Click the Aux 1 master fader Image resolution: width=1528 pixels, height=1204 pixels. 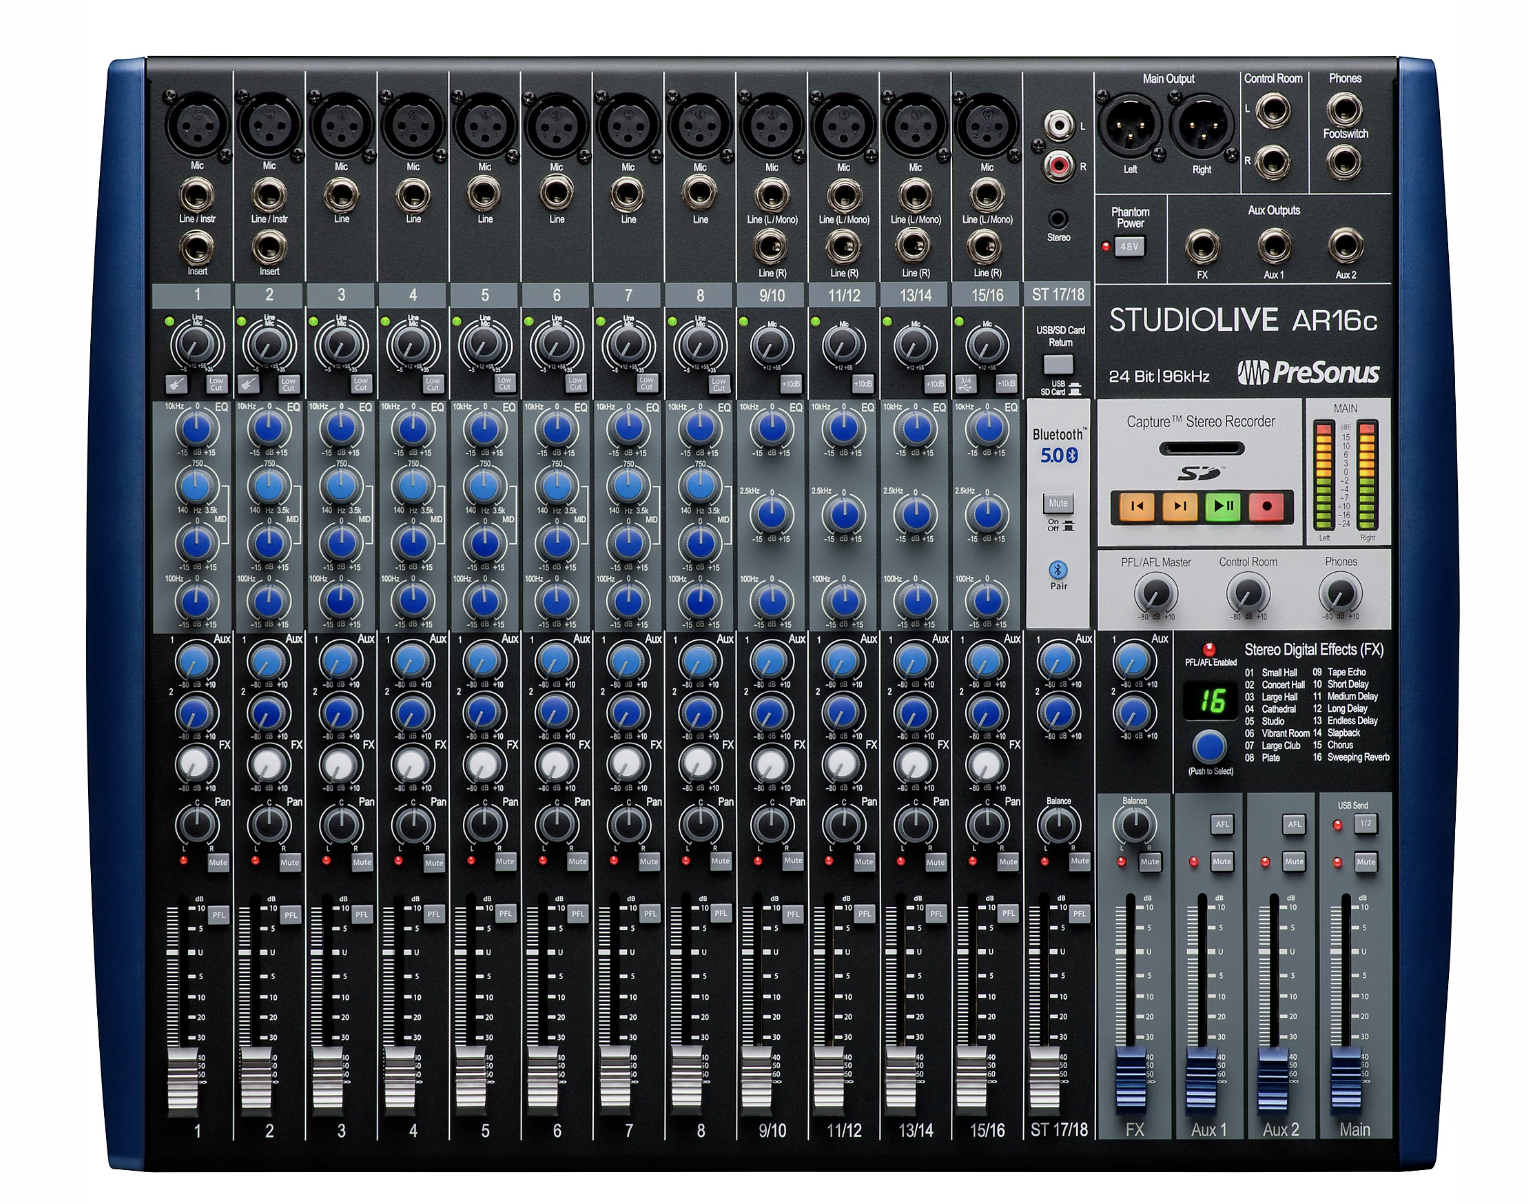[1202, 1080]
